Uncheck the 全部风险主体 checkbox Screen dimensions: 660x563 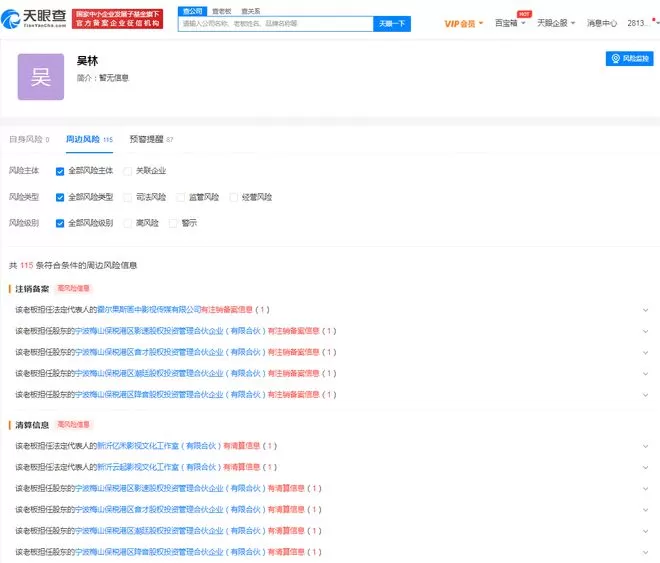pos(60,171)
